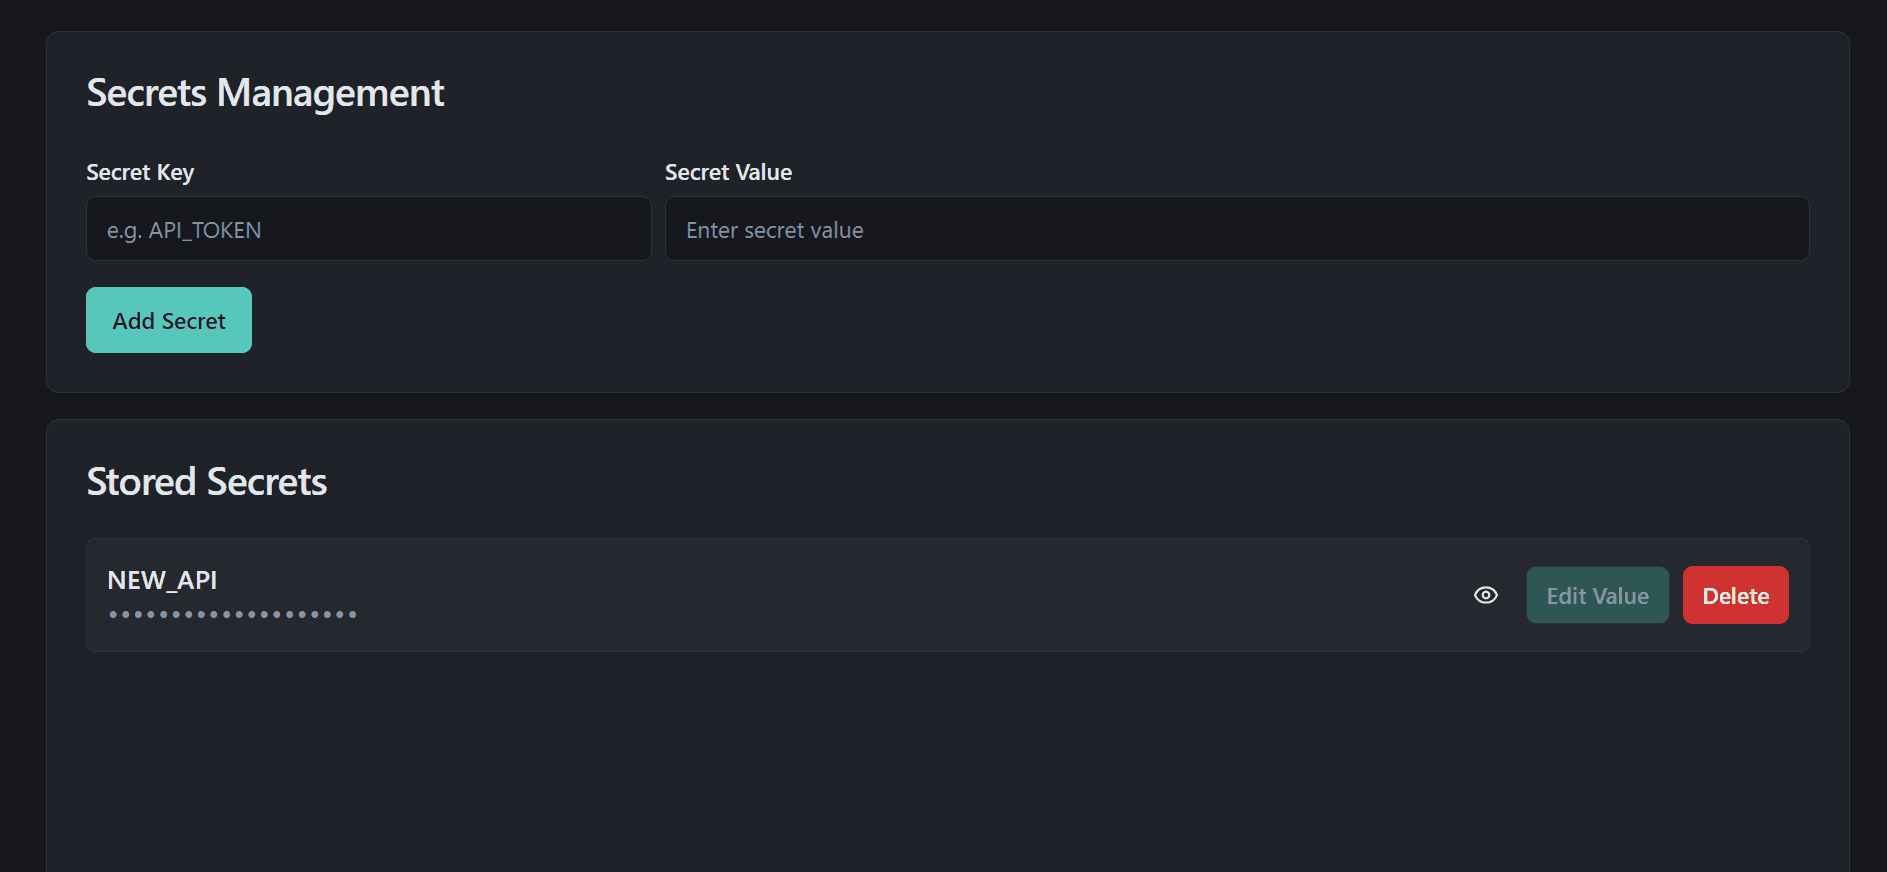This screenshot has width=1887, height=872.
Task: Select the NEW_API stored secret row
Action: (948, 595)
